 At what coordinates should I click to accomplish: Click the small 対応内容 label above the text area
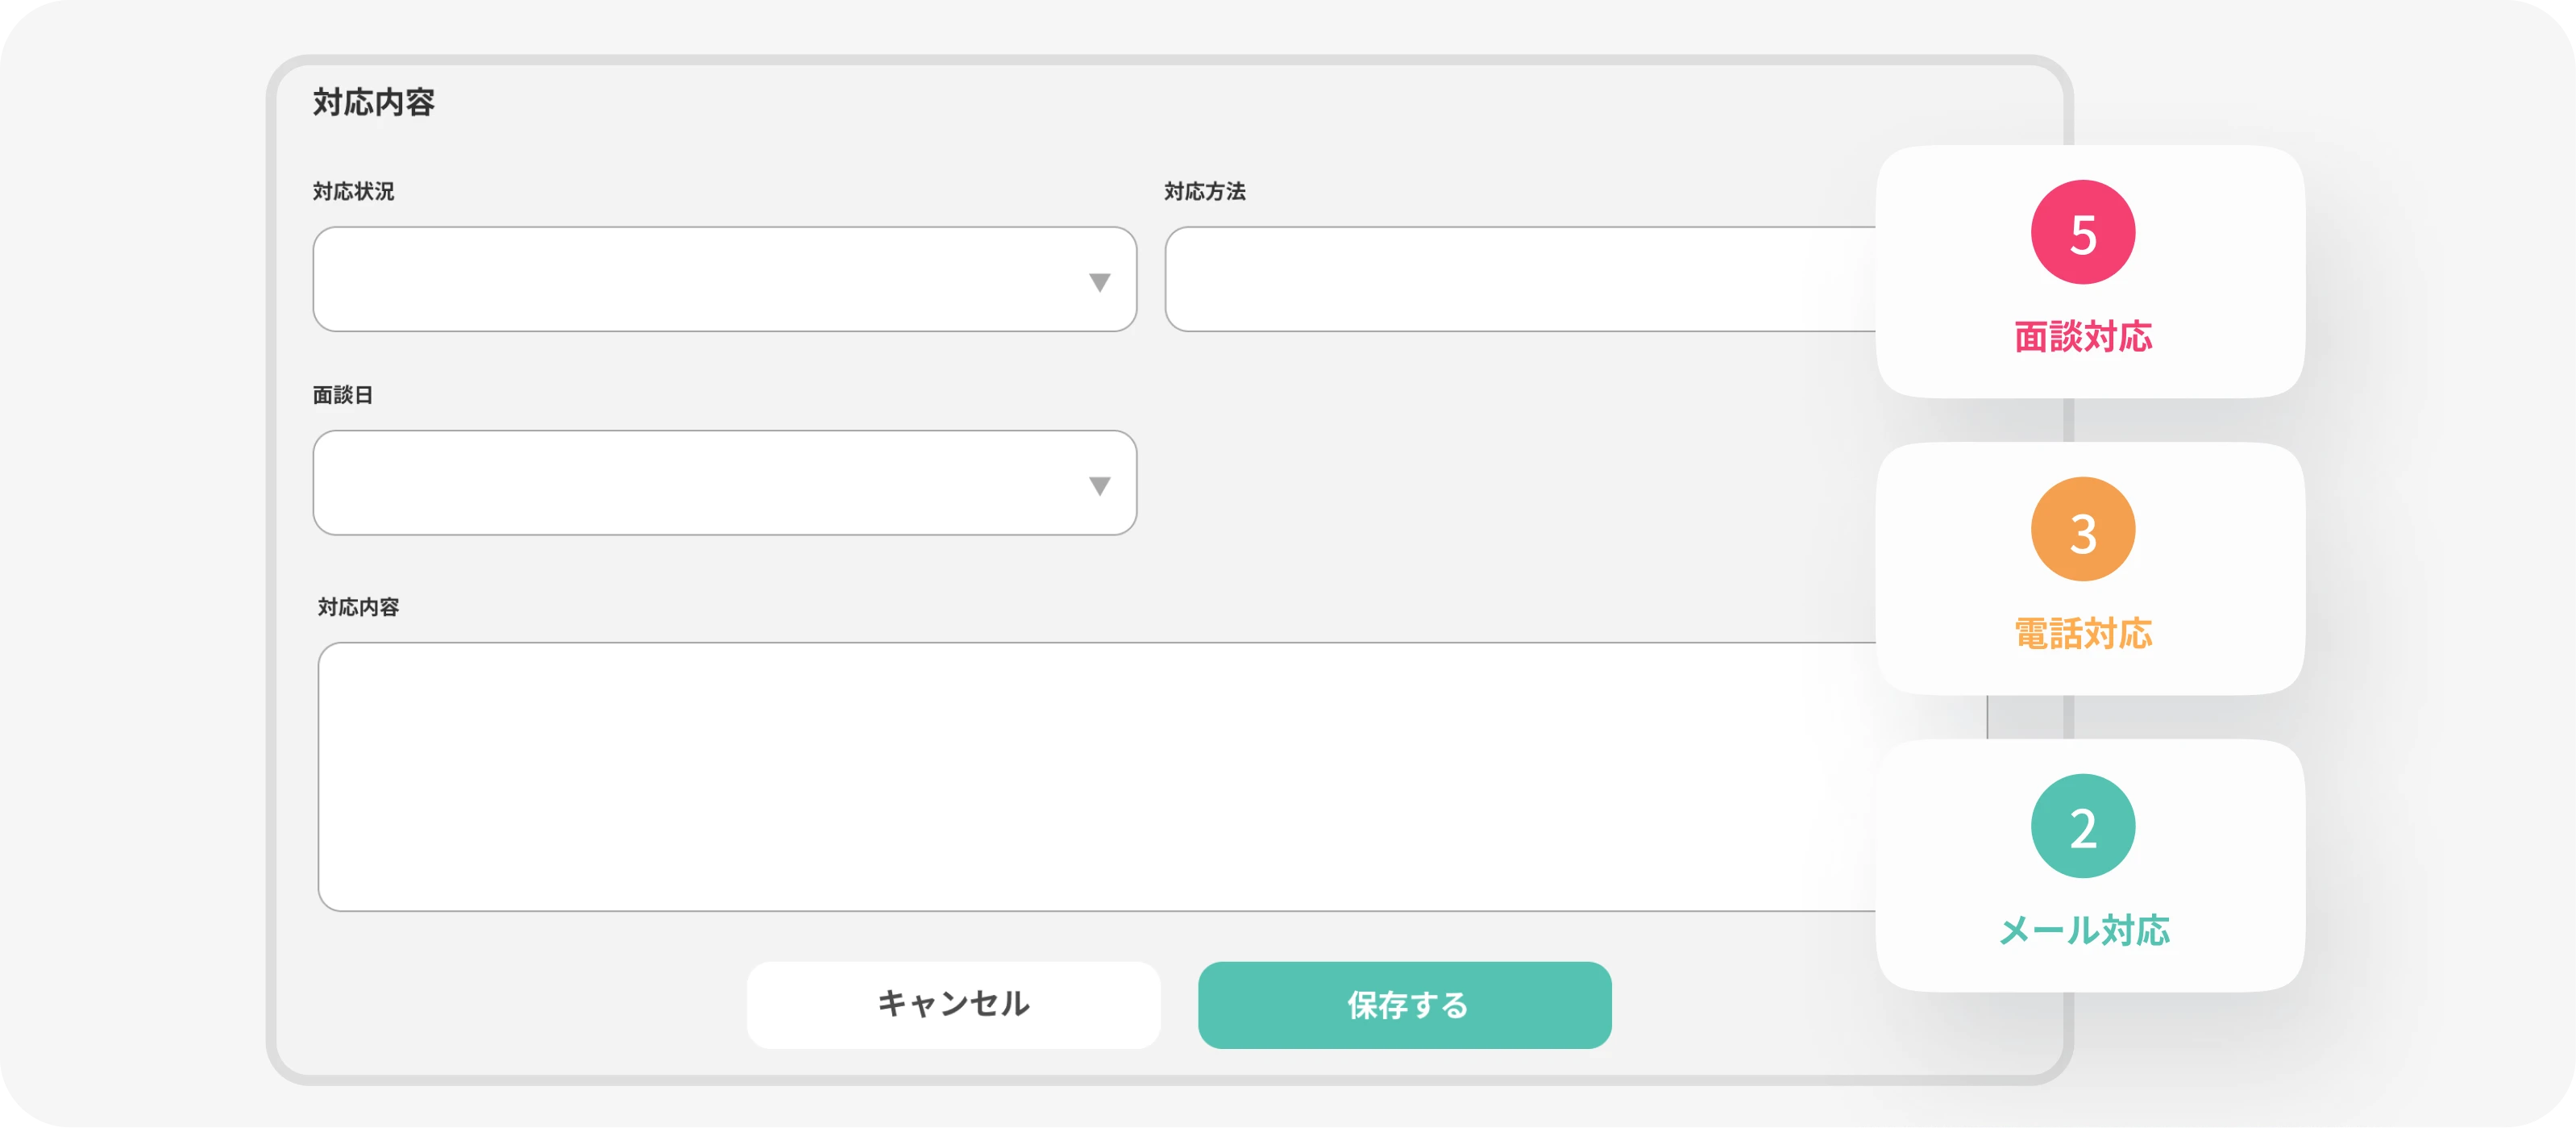point(358,607)
